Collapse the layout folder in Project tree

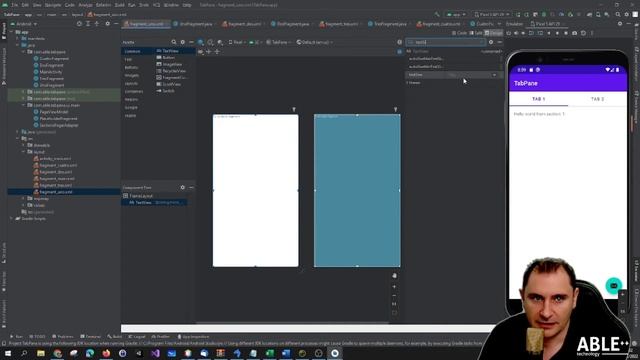[24, 152]
